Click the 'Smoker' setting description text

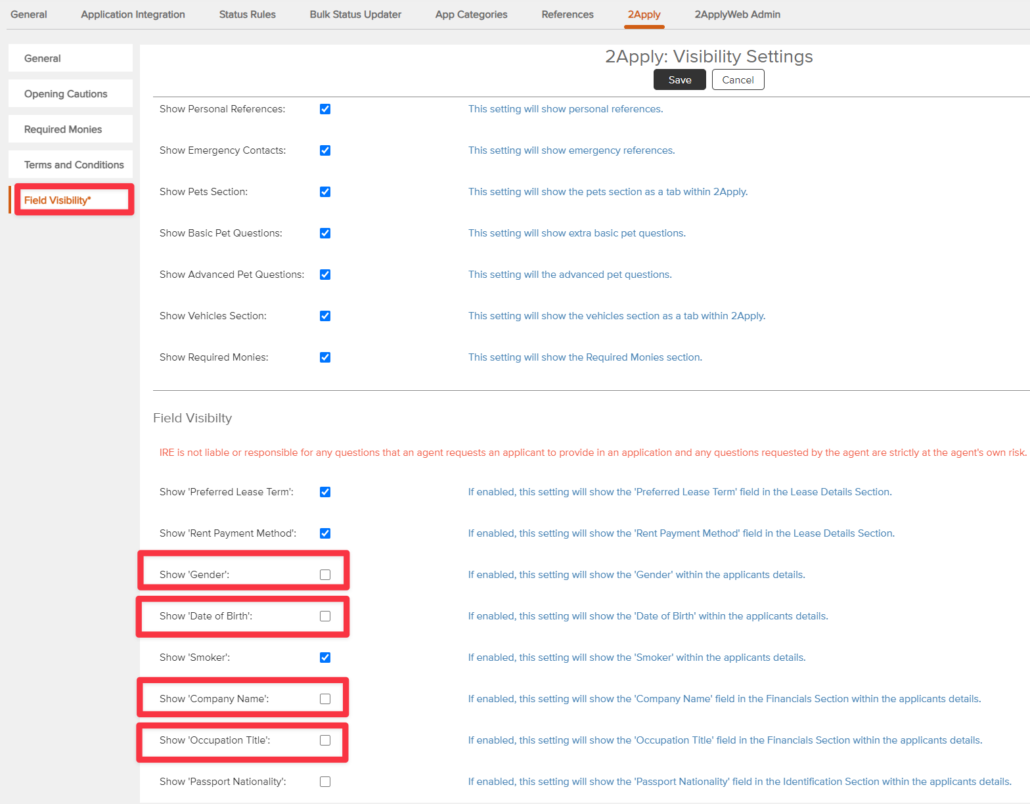[637, 658]
